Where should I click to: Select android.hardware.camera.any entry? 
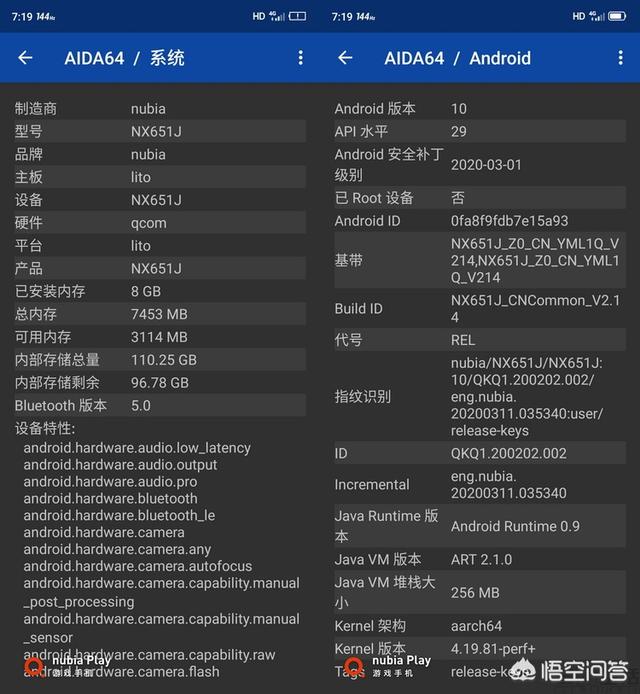tap(117, 549)
